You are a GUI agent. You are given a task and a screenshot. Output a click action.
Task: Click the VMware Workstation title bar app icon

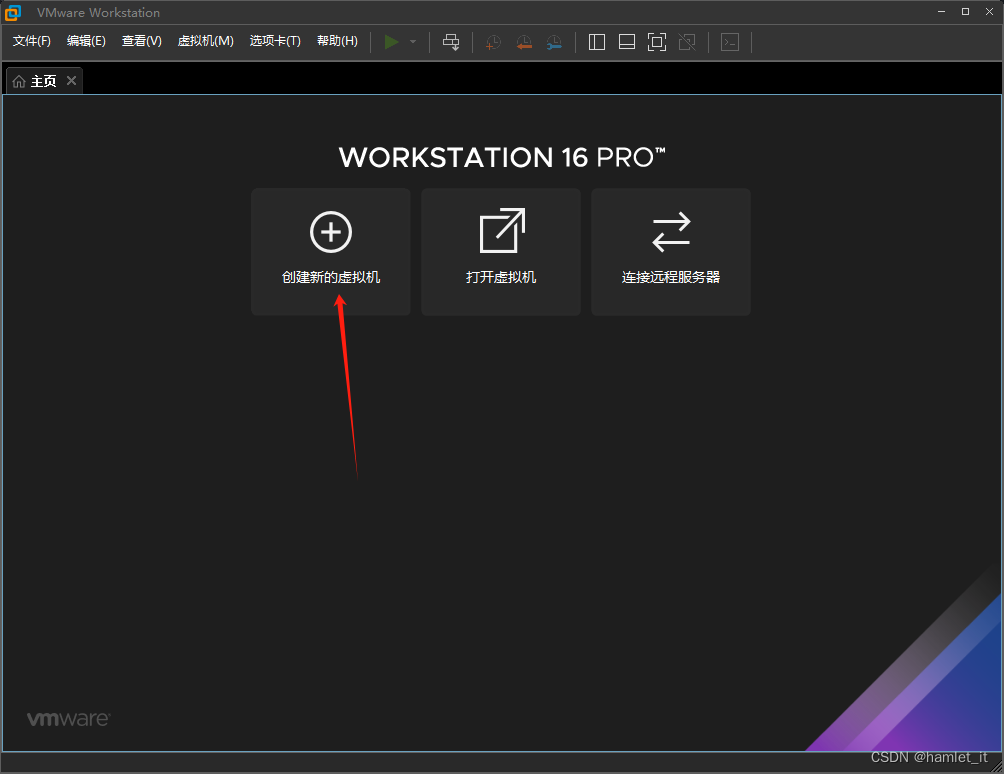[13, 12]
